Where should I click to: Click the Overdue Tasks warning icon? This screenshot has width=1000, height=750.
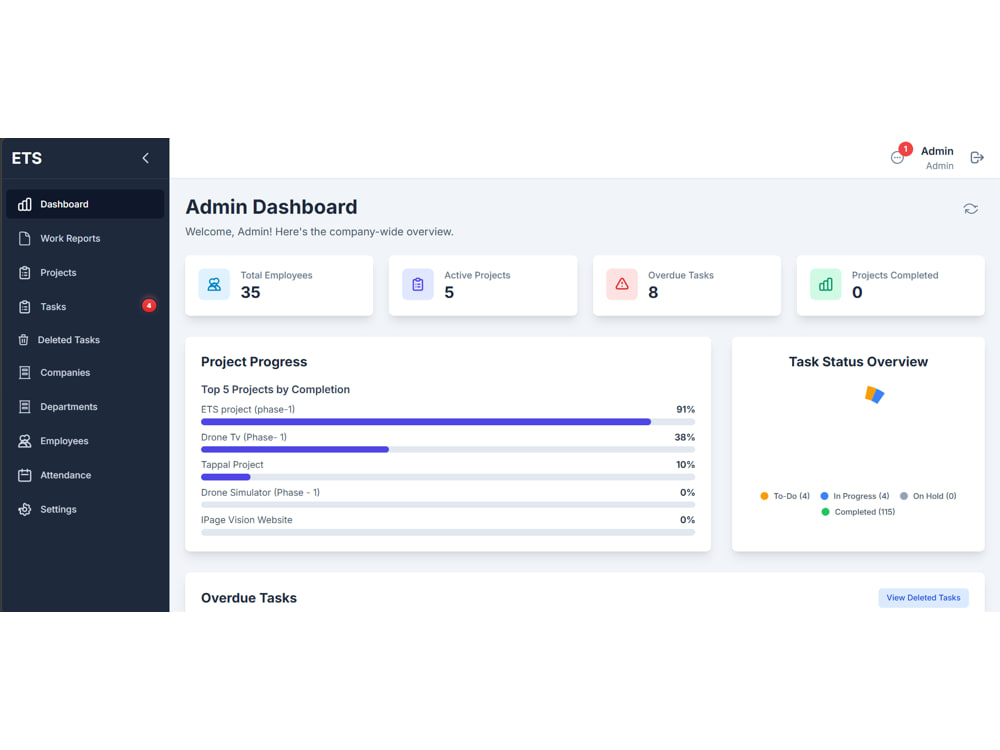coord(622,284)
